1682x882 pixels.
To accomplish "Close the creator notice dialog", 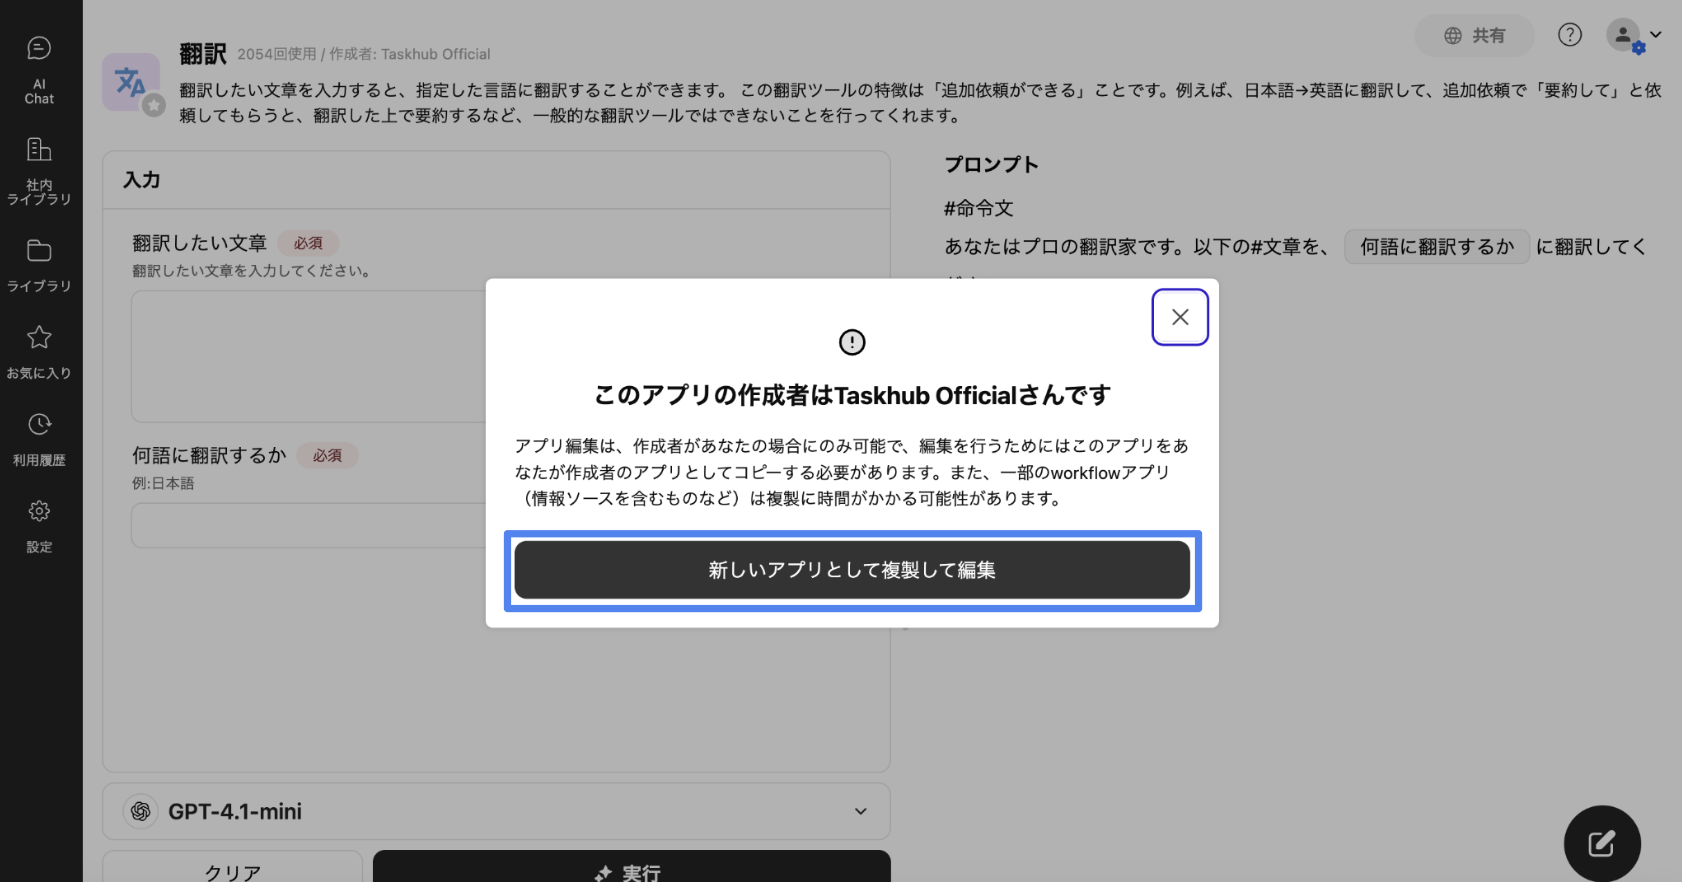I will click(1180, 317).
